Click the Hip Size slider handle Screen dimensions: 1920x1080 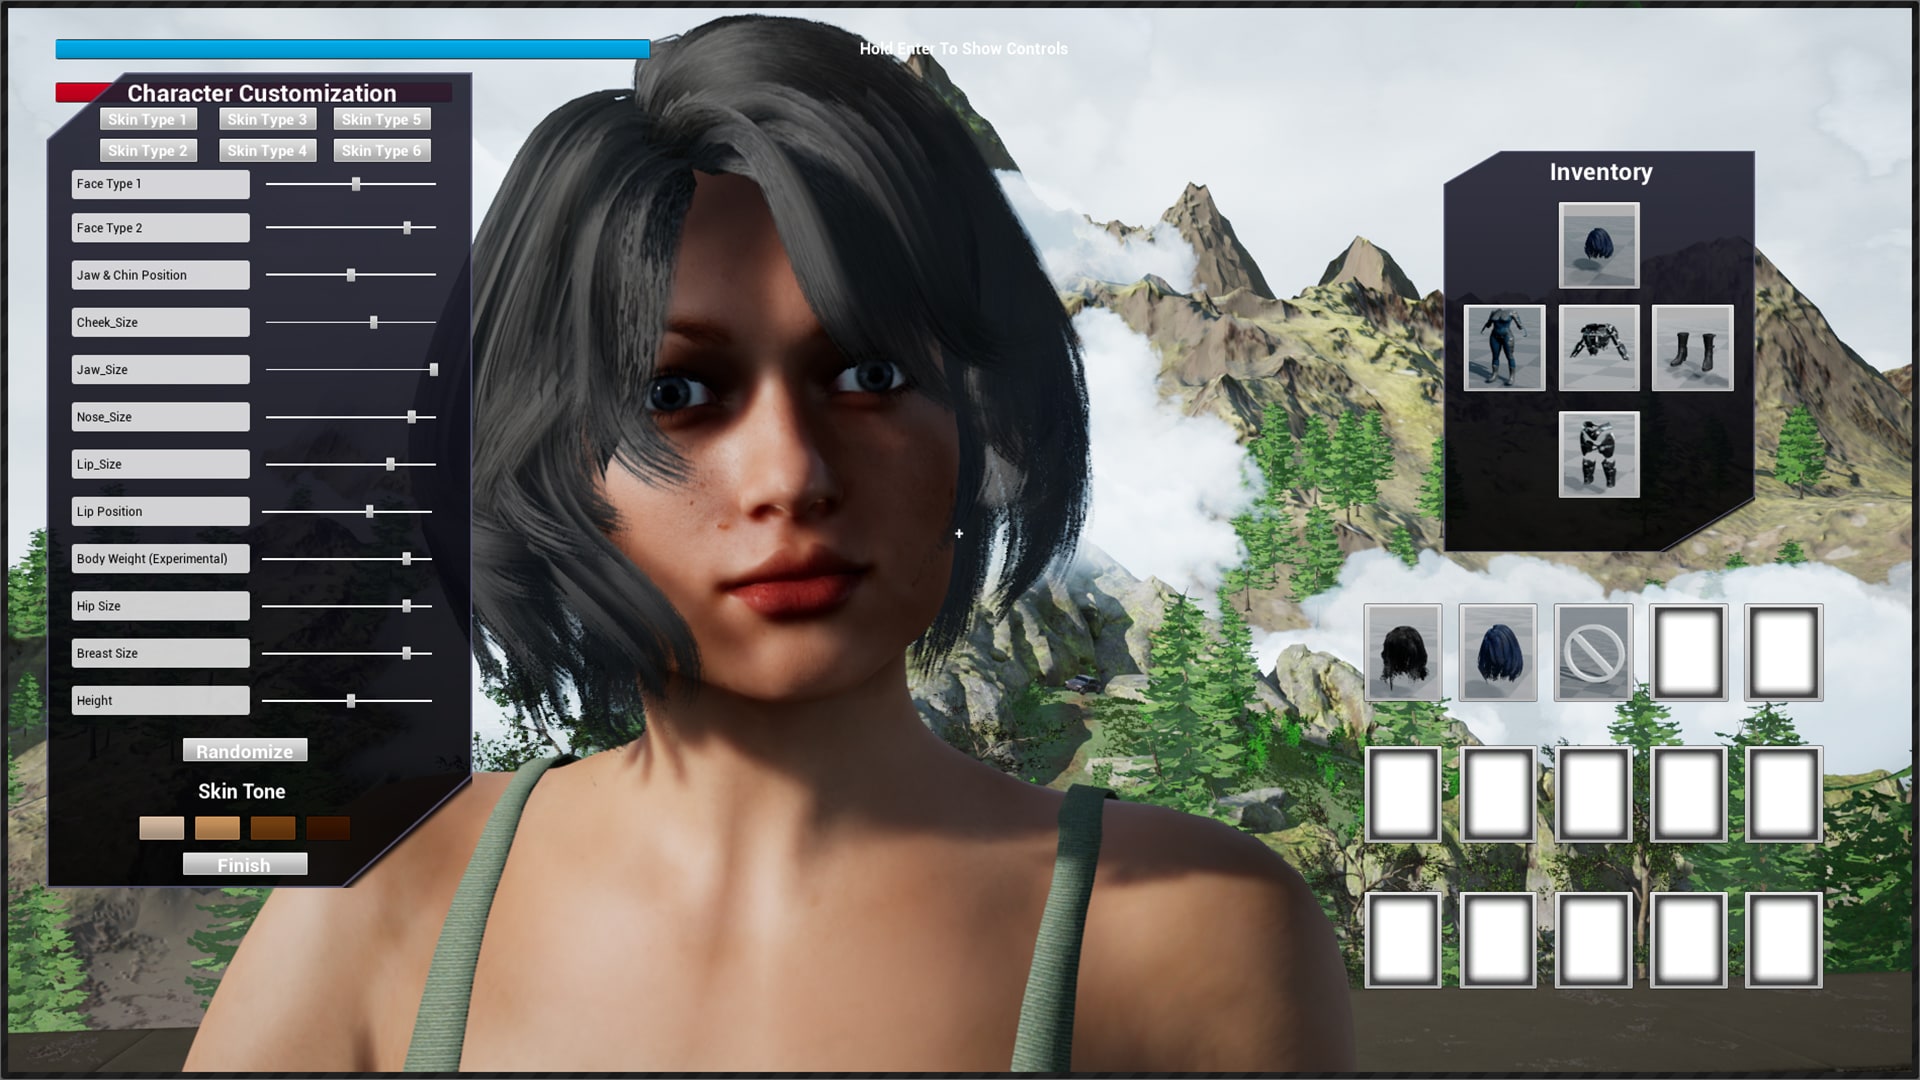coord(407,606)
